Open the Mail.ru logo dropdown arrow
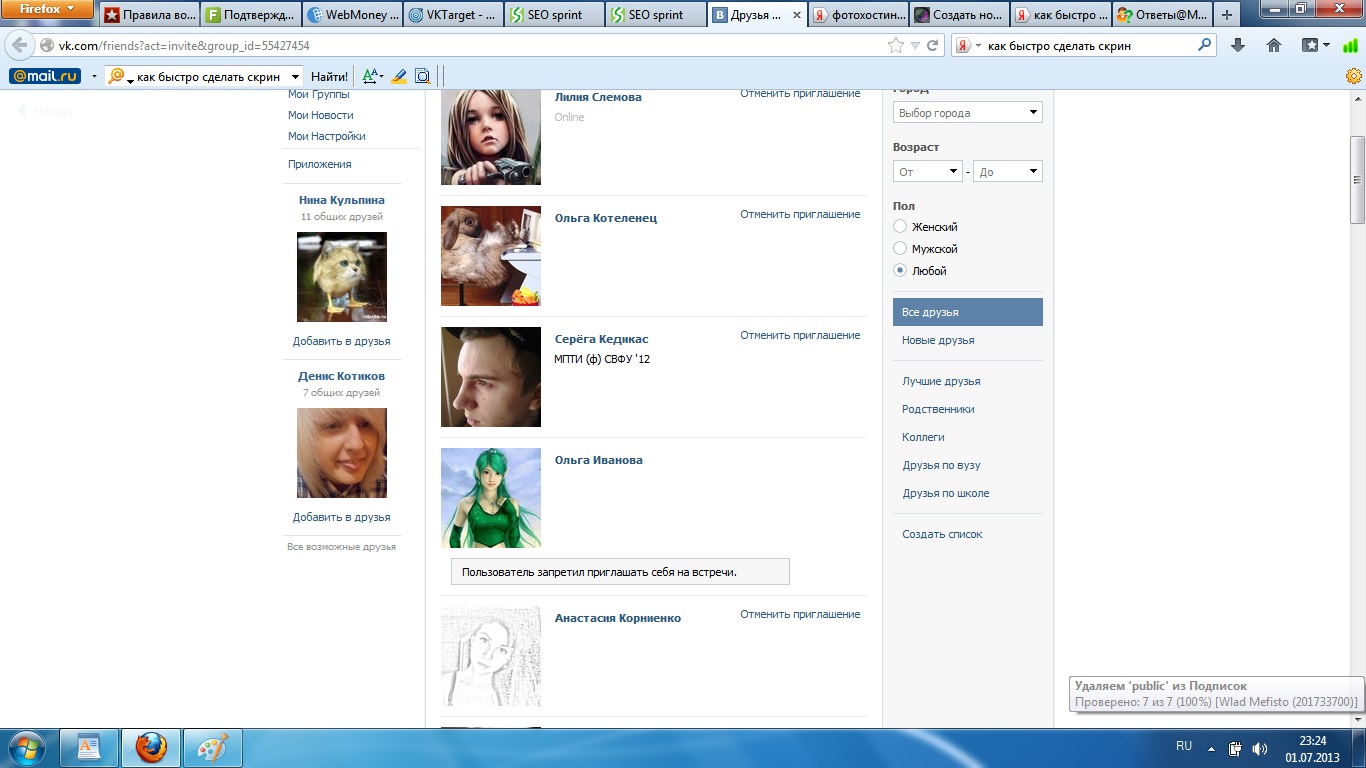The width and height of the screenshot is (1366, 768). pos(94,76)
